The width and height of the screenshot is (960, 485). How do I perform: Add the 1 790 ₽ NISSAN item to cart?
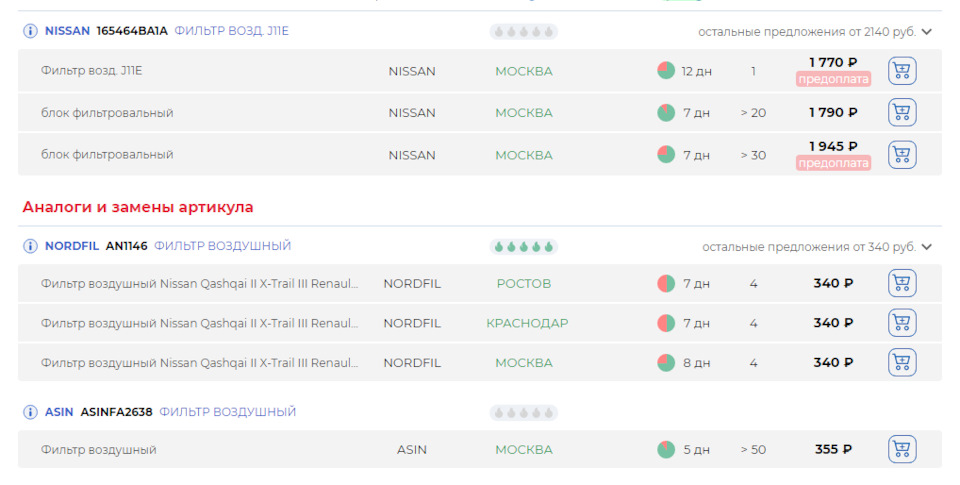902,113
